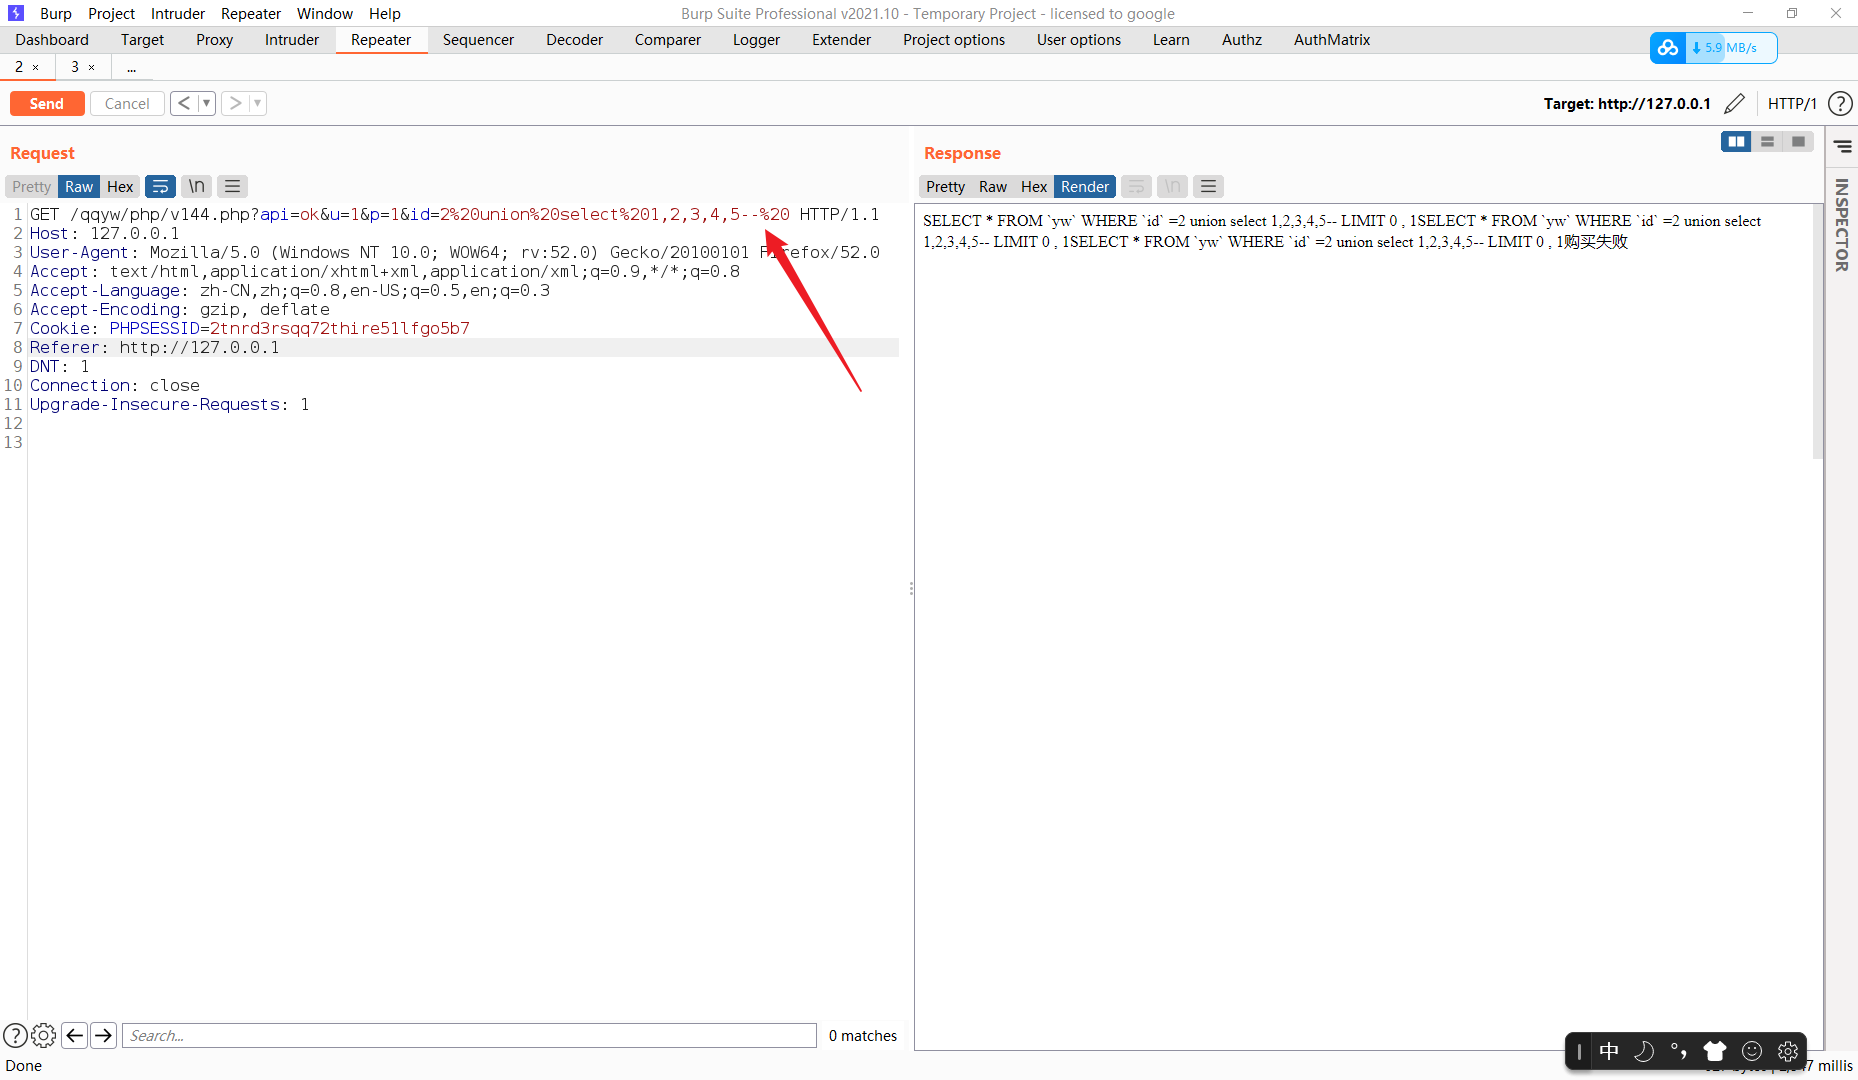
Task: Collapse the Inspector panel toggle icon
Action: [1842, 147]
